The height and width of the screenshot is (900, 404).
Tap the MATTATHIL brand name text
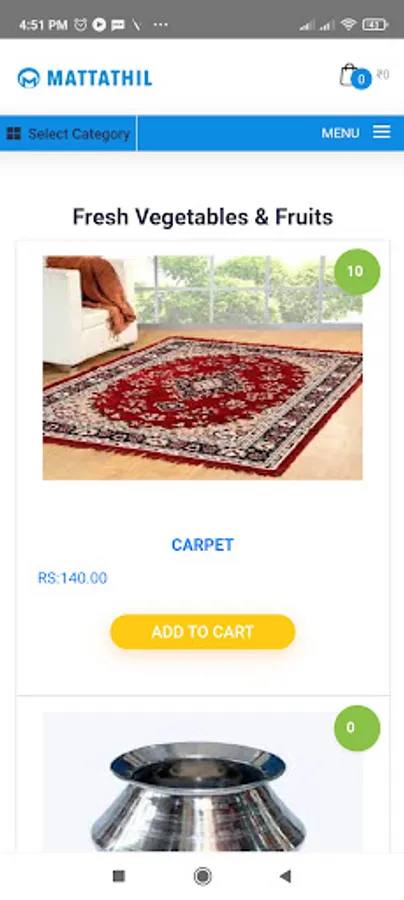(x=99, y=78)
